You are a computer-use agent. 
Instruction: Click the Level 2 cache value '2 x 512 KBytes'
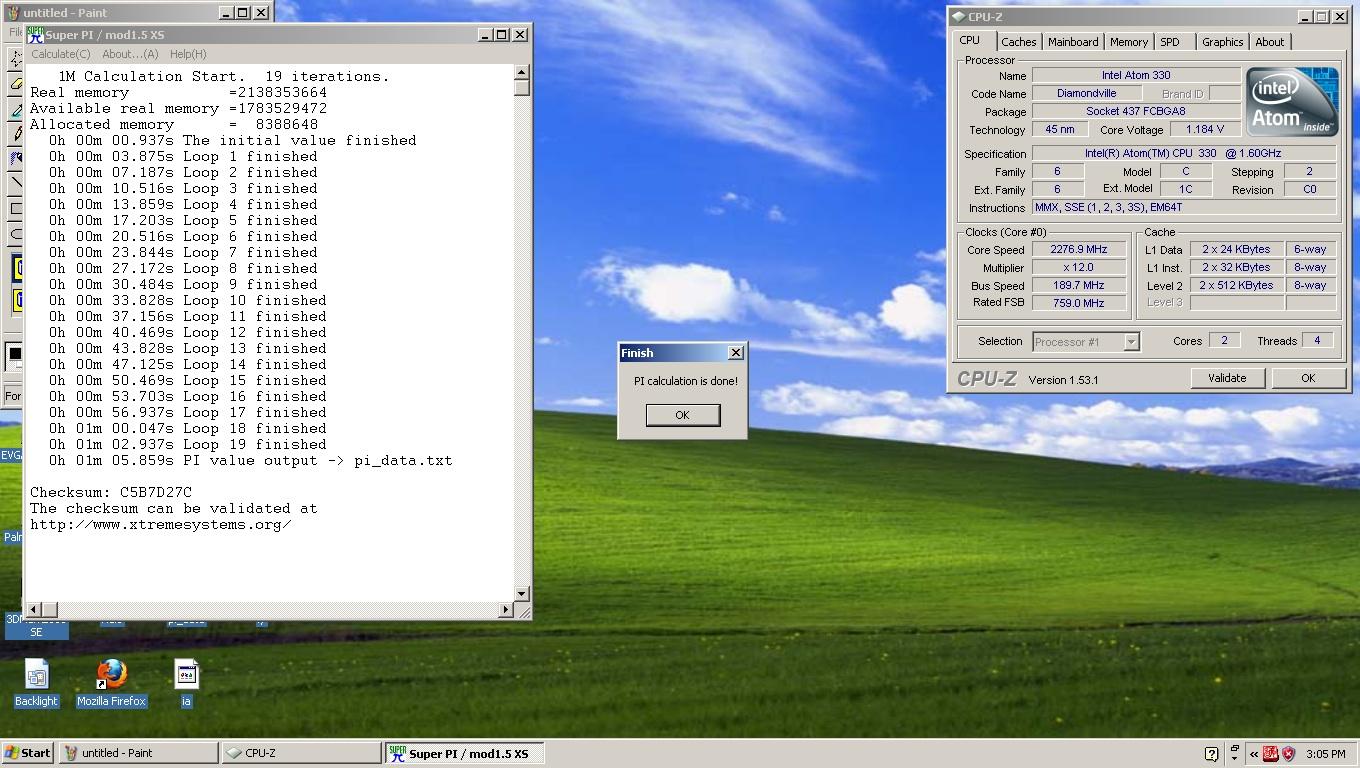point(1236,285)
